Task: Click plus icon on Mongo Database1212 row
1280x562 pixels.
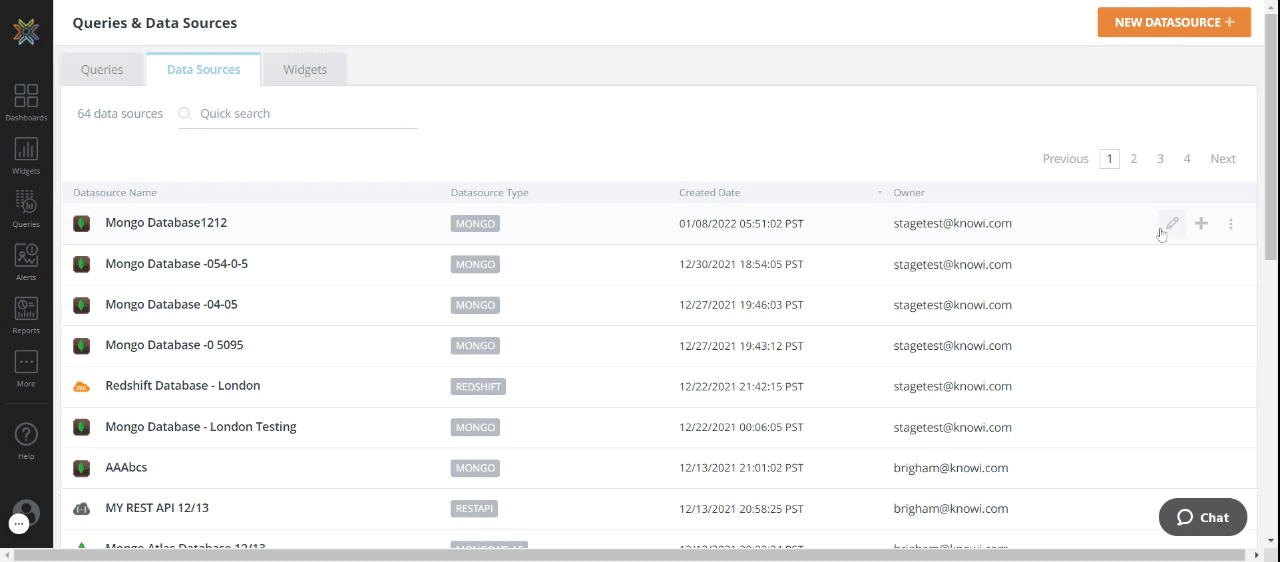Action: [1201, 224]
